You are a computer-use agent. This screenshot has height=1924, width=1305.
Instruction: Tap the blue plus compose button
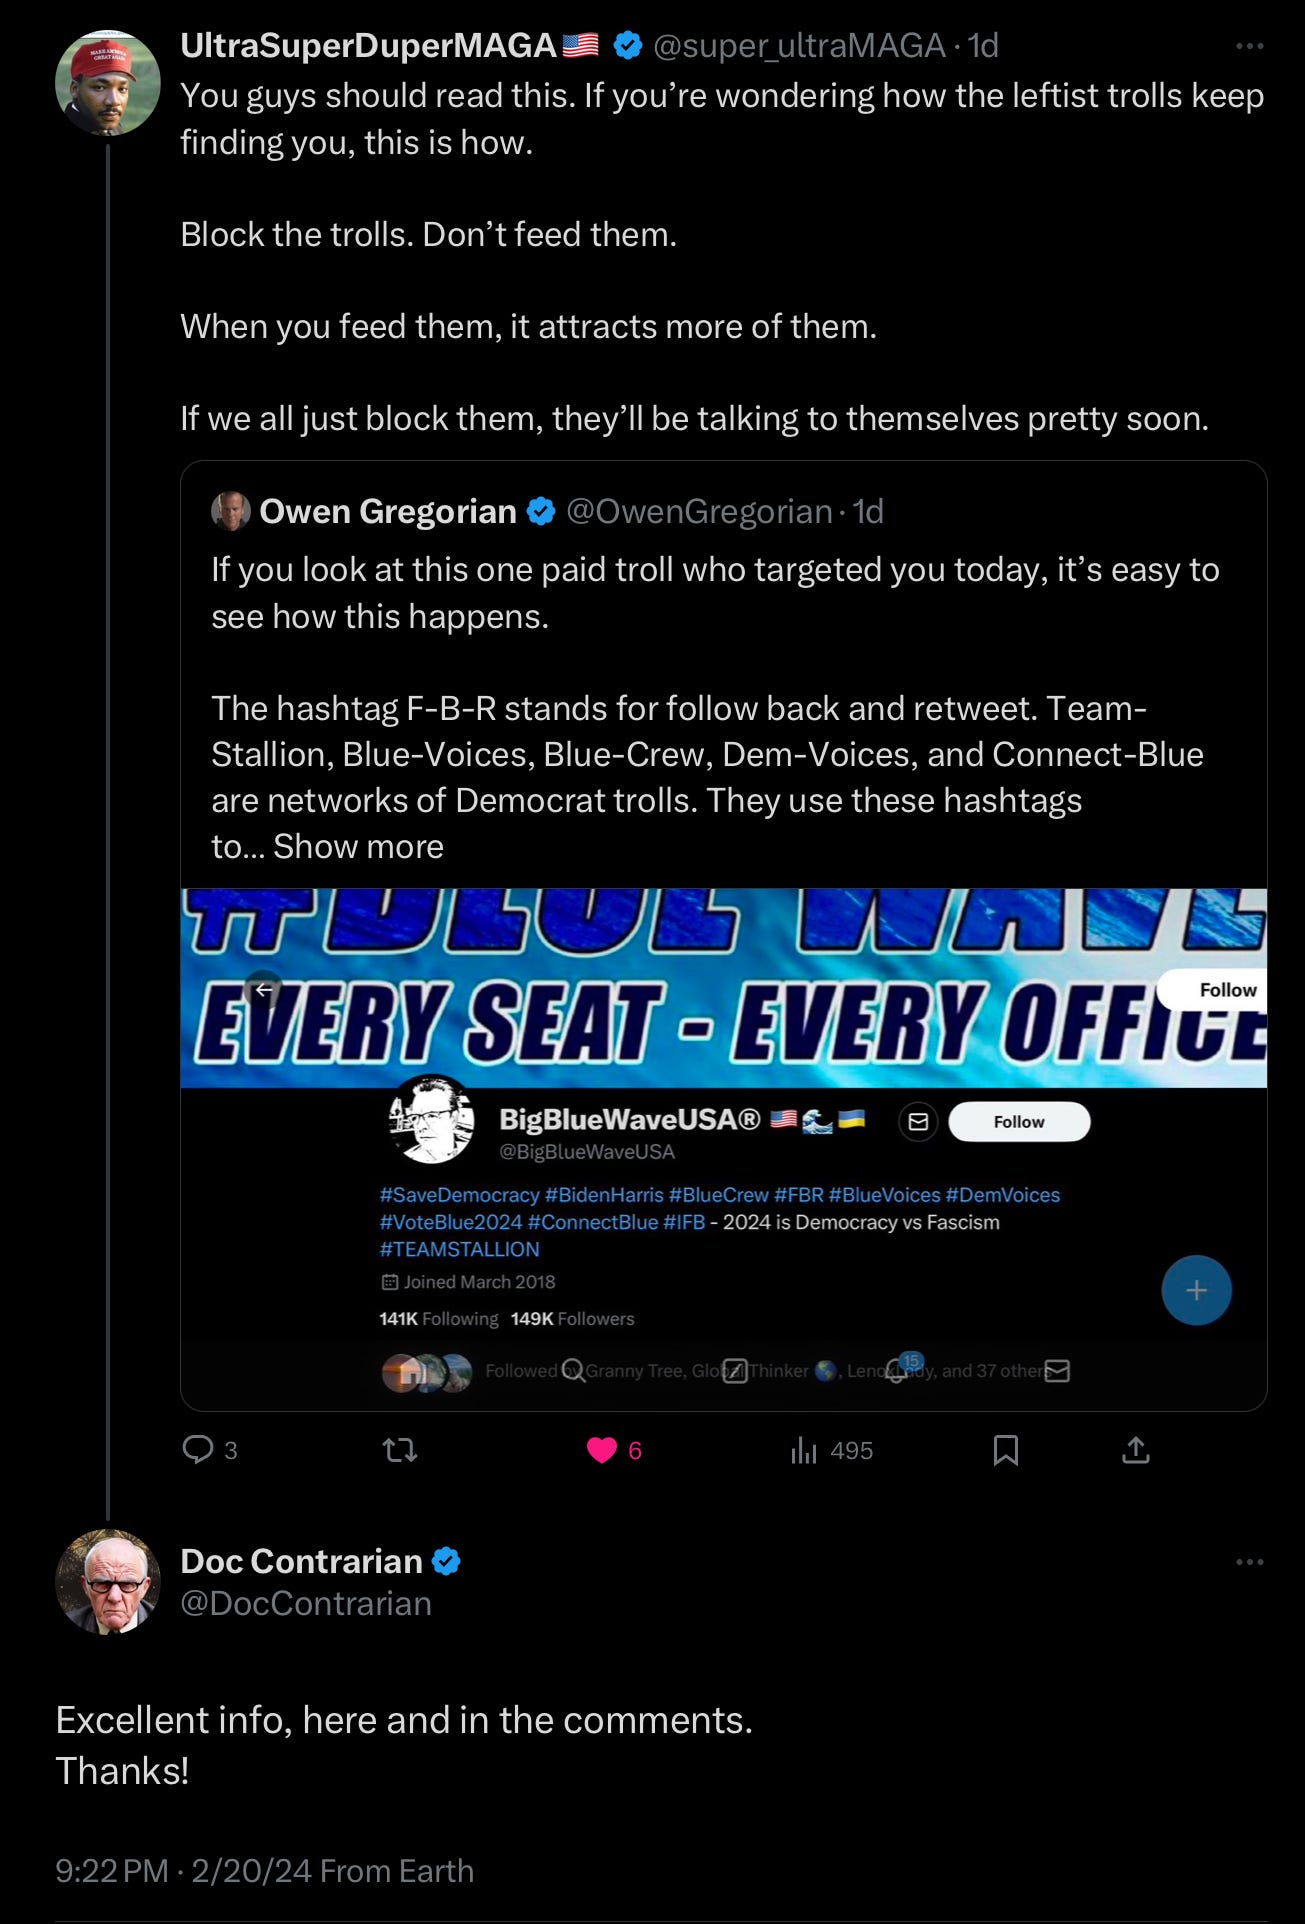(1196, 1290)
